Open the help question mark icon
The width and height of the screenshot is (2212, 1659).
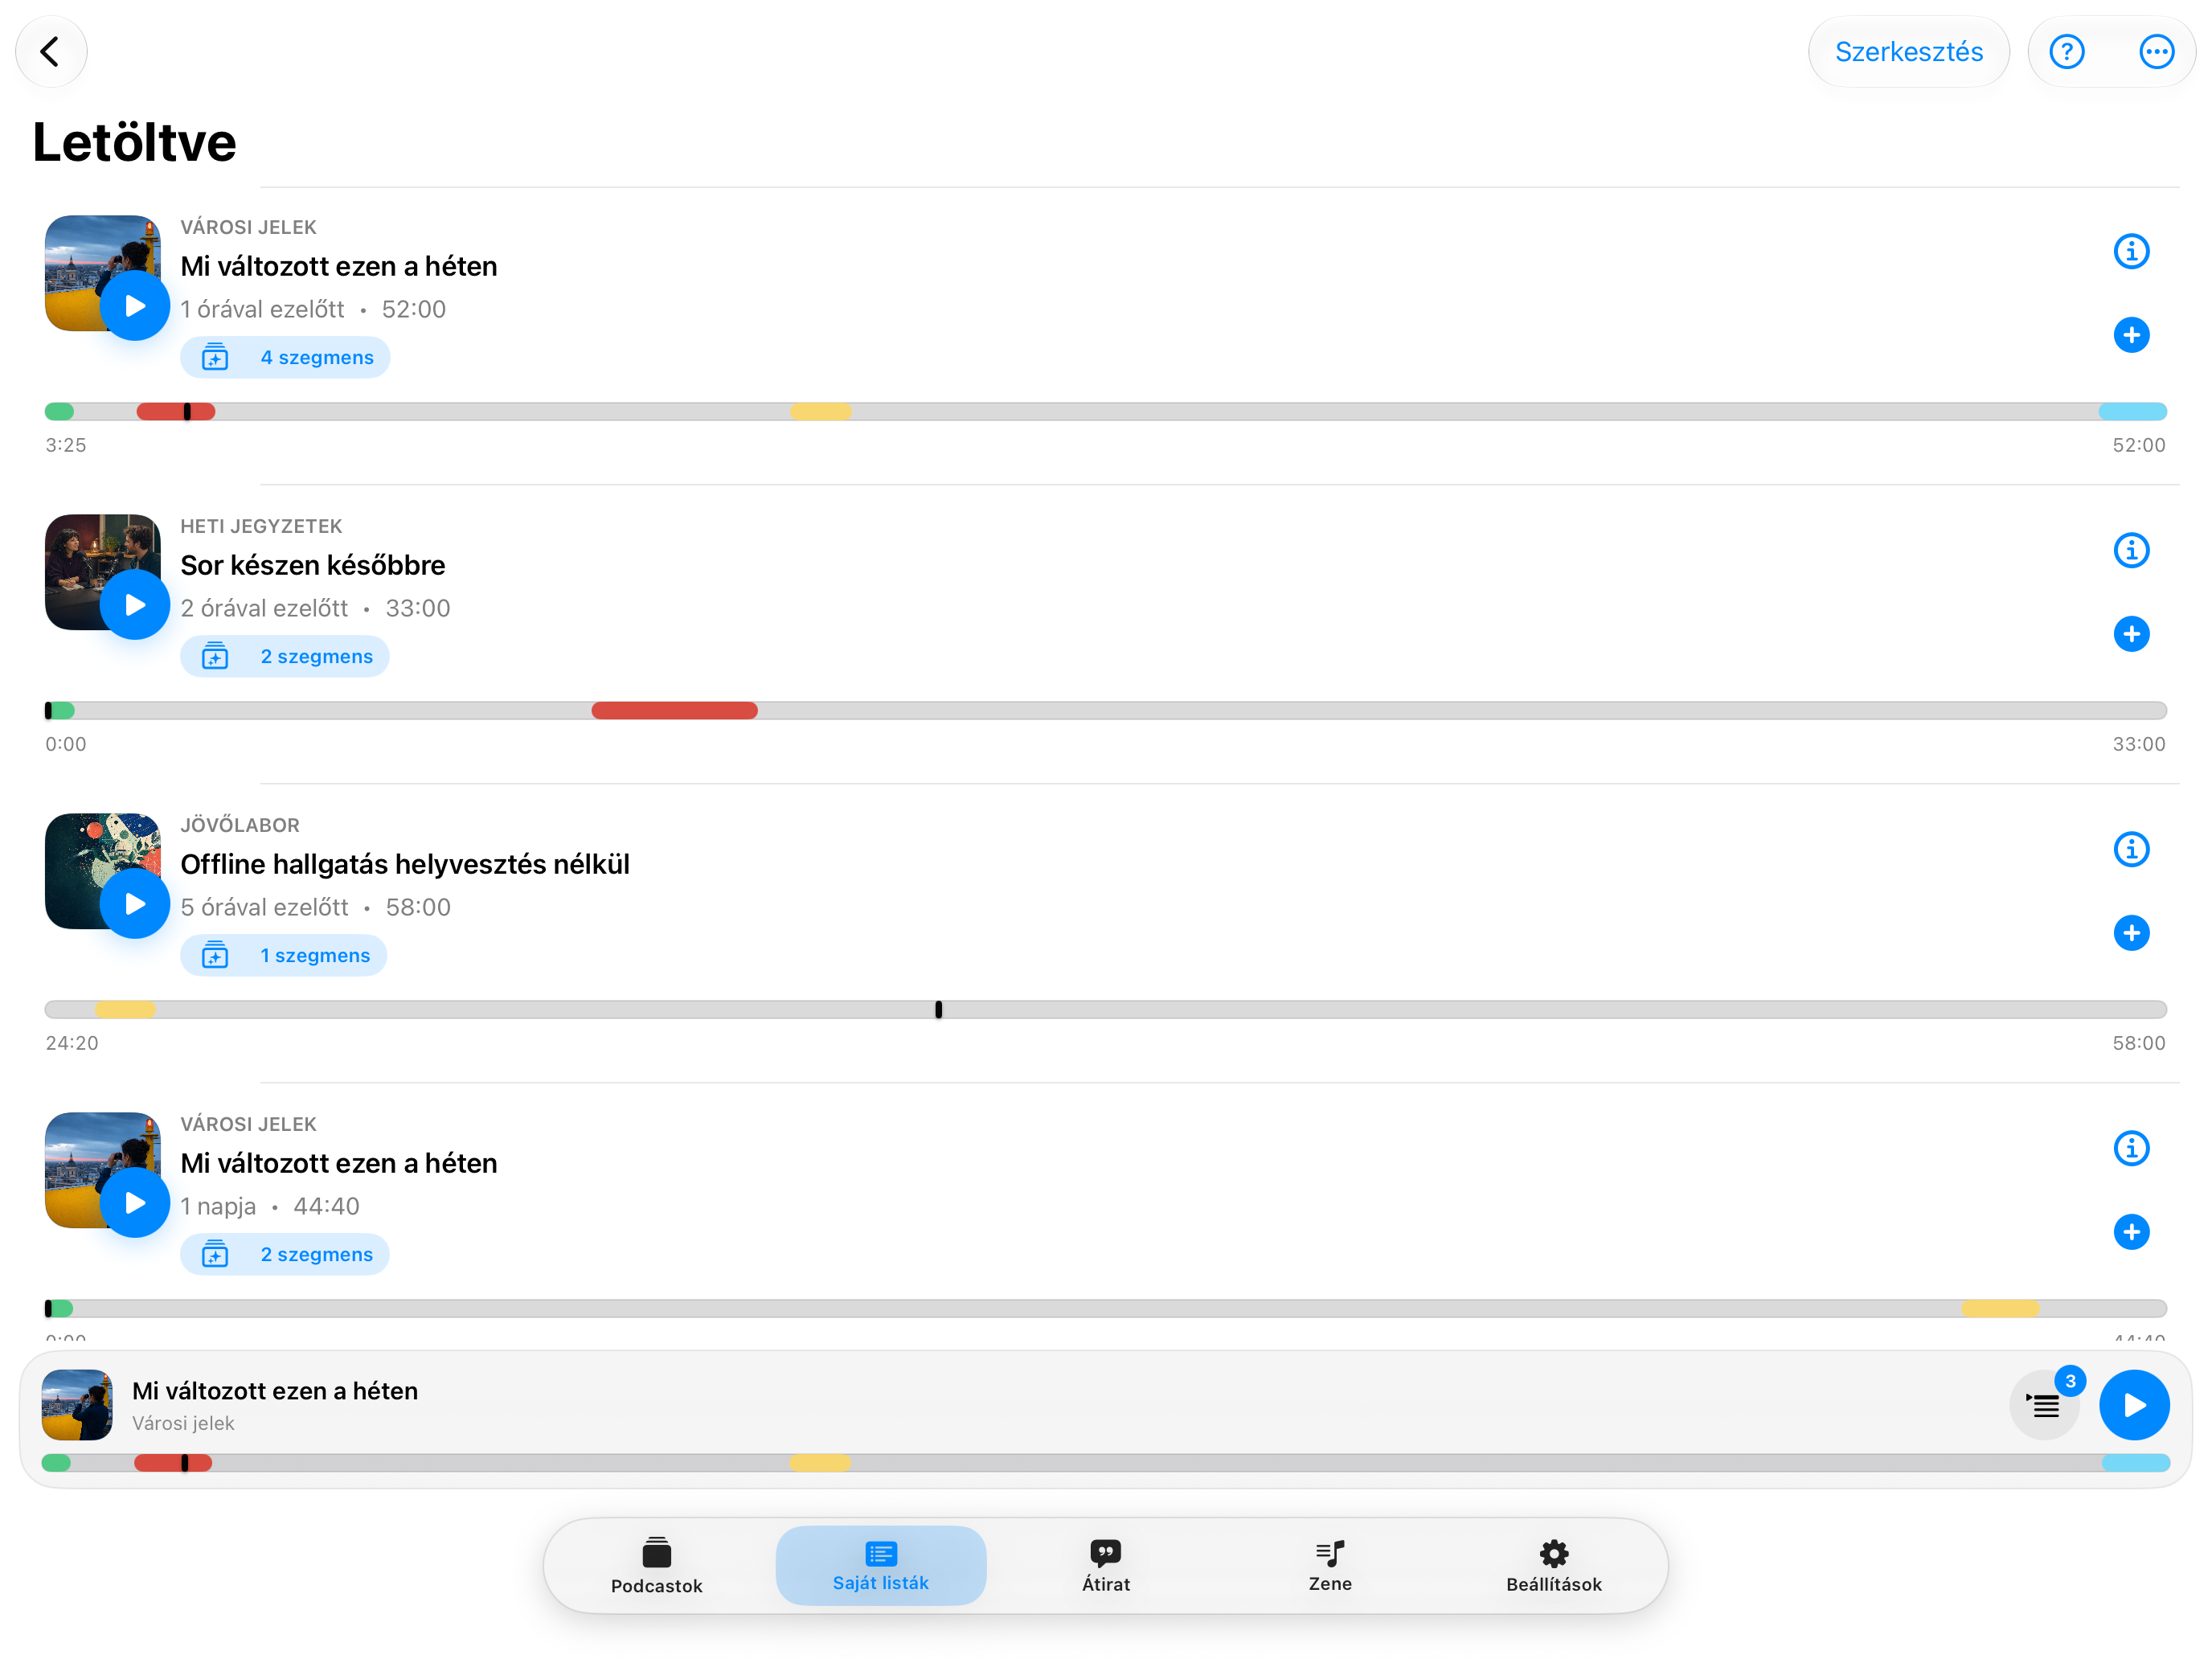tap(2066, 52)
